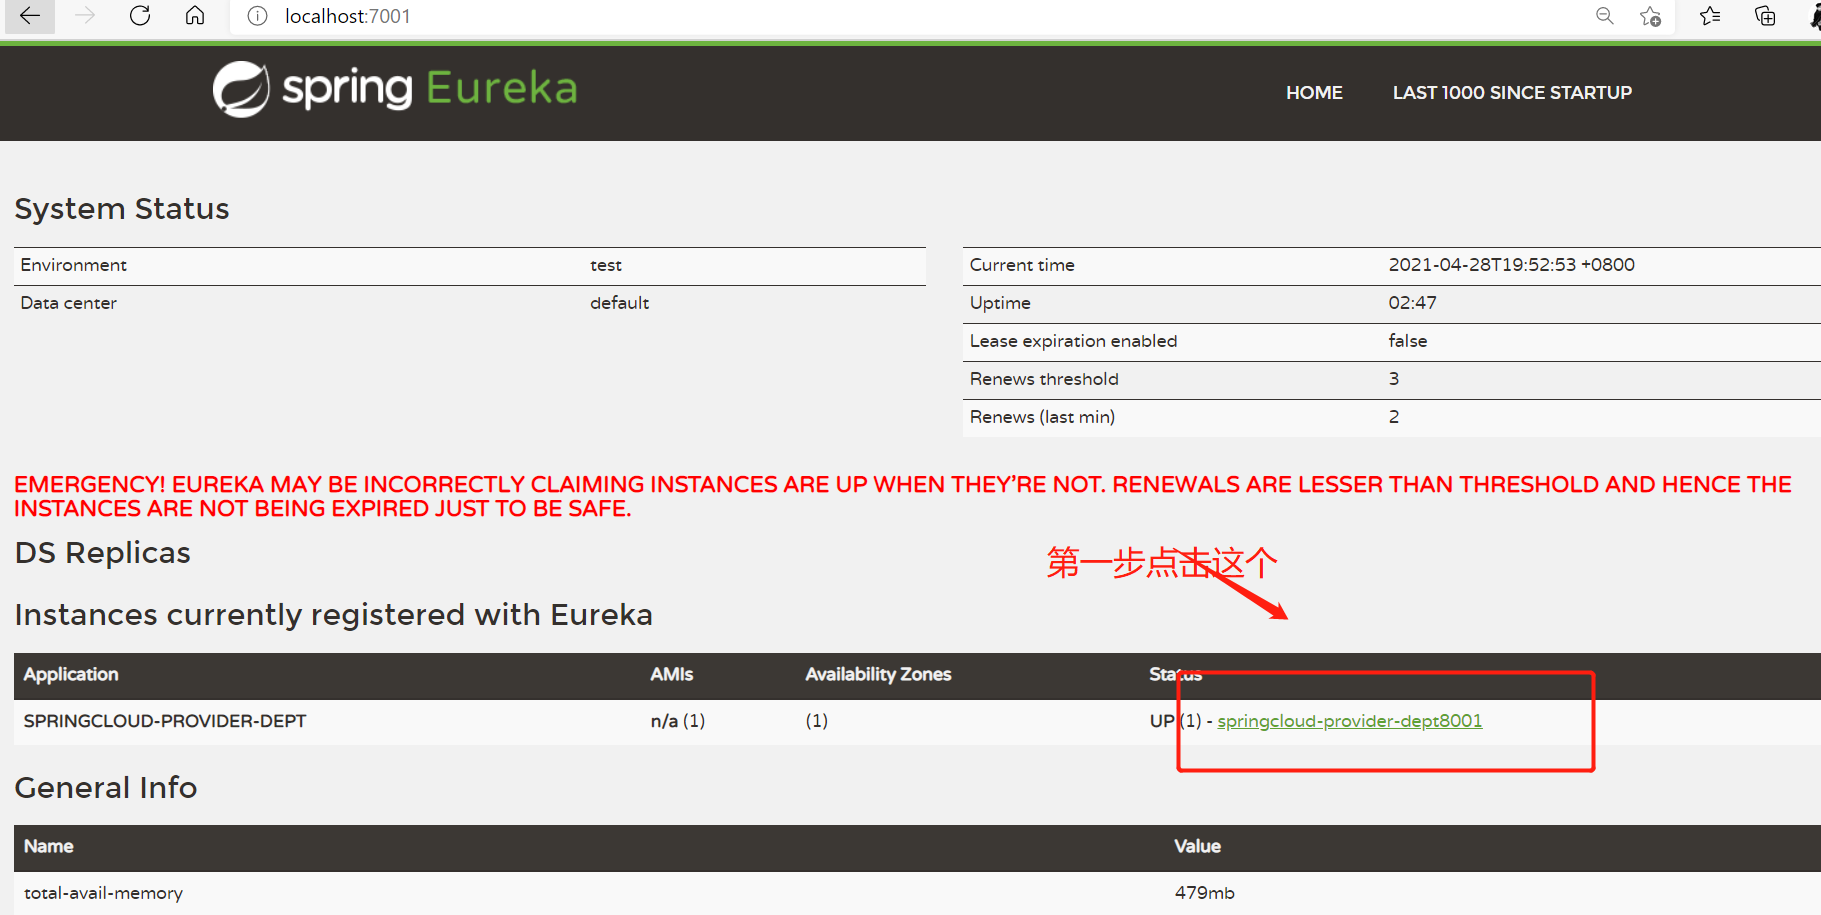Image resolution: width=1821 pixels, height=915 pixels.
Task: Click the Environment row label
Action: [x=74, y=265]
